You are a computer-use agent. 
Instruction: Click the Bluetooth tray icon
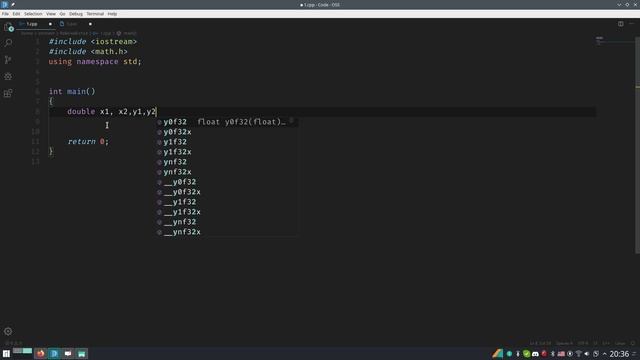(x=553, y=353)
